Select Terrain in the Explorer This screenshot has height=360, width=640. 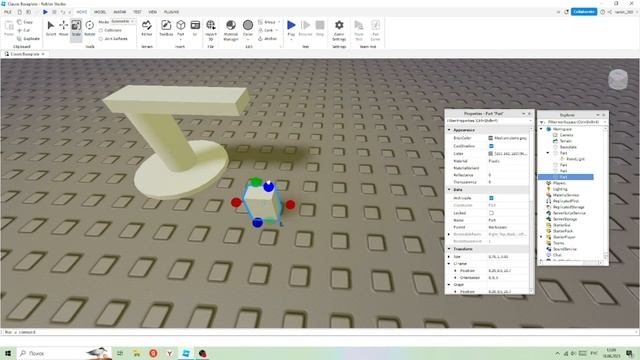(x=565, y=141)
